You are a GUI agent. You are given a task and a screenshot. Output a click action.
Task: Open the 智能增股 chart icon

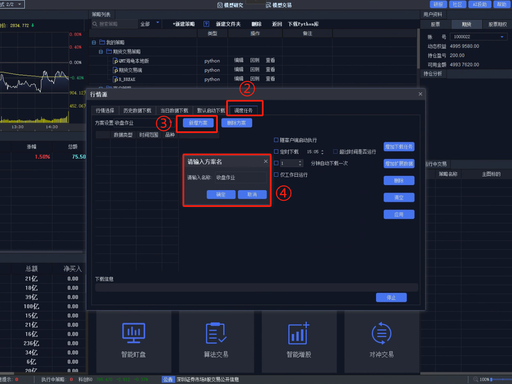coord(299,333)
